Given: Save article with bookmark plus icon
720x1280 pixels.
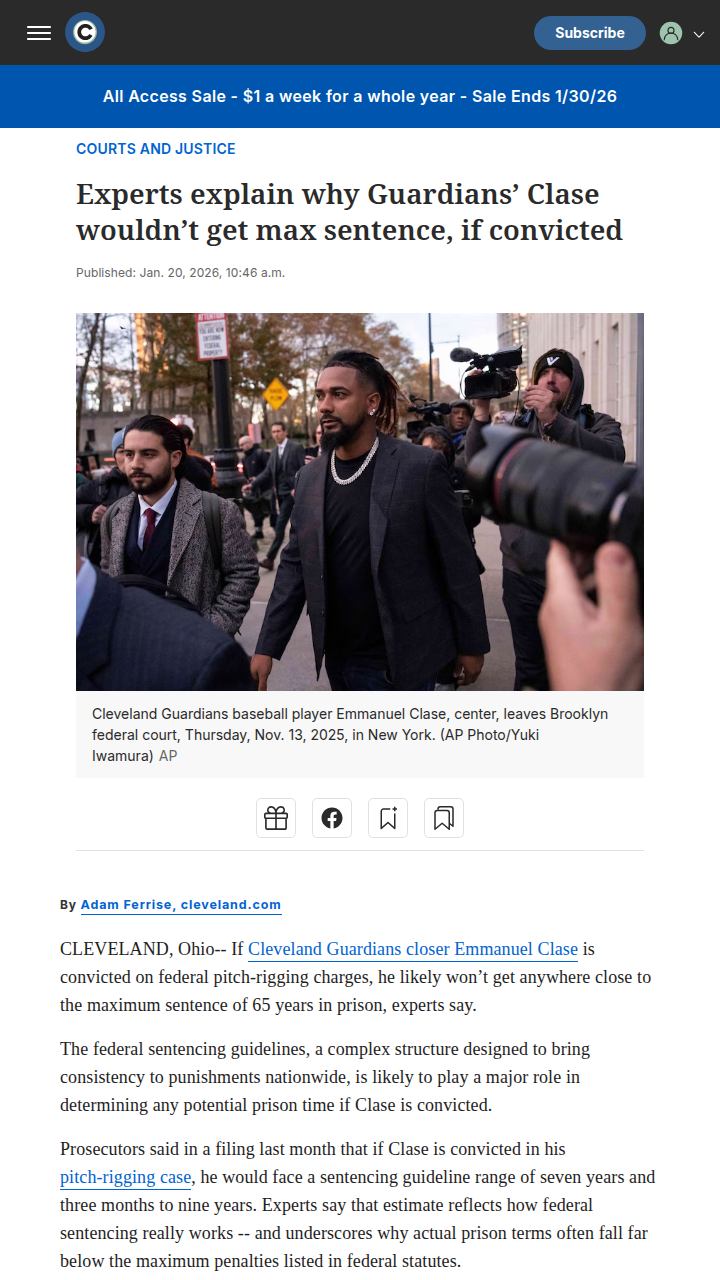Looking at the screenshot, I should pyautogui.click(x=388, y=818).
